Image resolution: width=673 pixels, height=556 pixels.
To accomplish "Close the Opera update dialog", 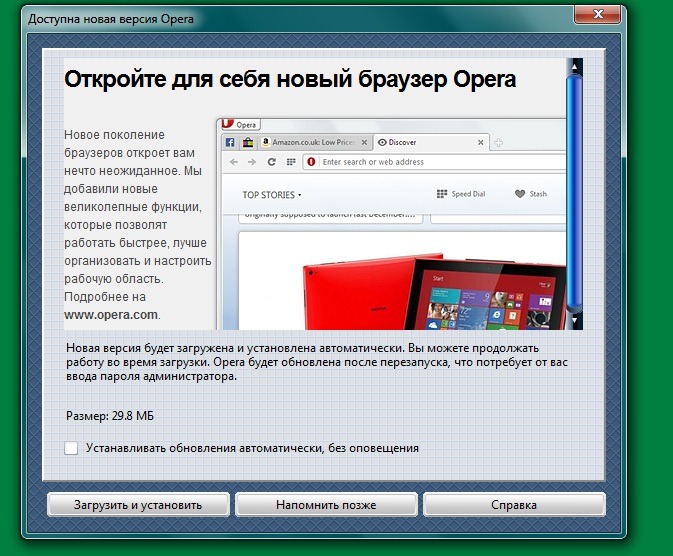I will point(597,14).
